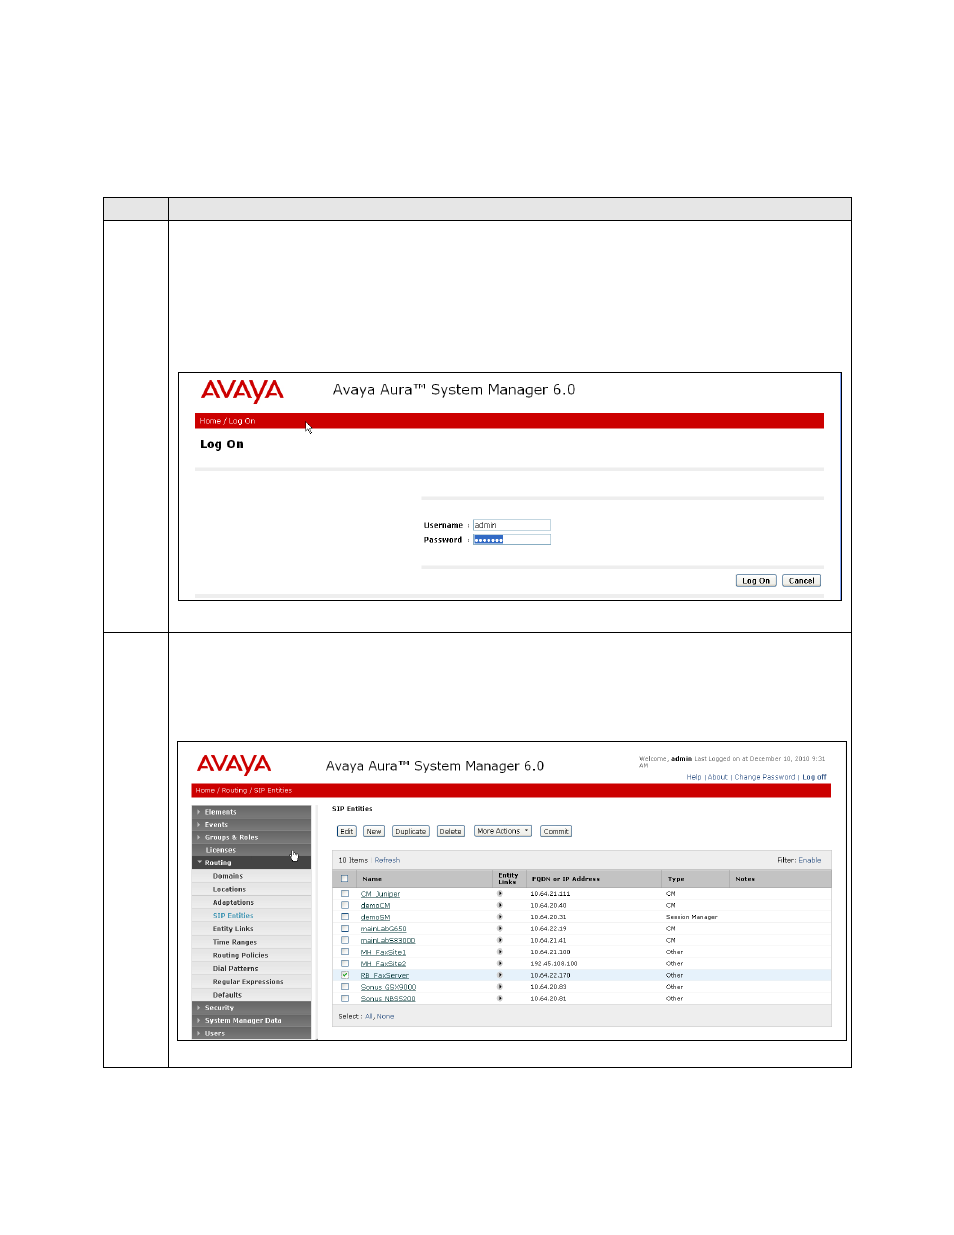This screenshot has height=1235, width=954.
Task: Open Entity Links icon for Sonus_NBS5200 row
Action: (x=500, y=998)
